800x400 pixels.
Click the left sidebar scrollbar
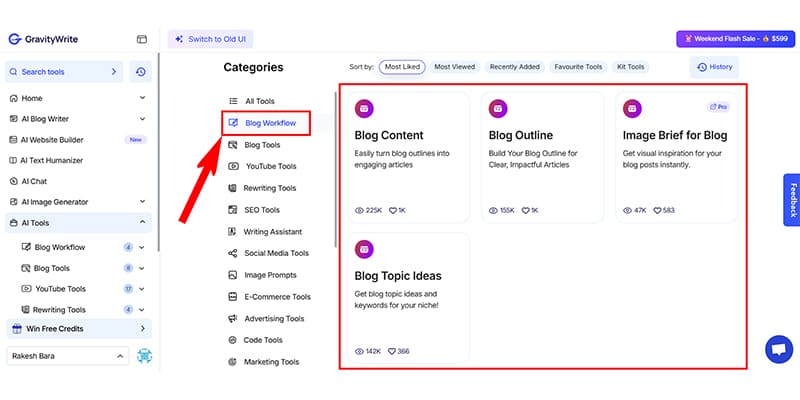(x=158, y=153)
